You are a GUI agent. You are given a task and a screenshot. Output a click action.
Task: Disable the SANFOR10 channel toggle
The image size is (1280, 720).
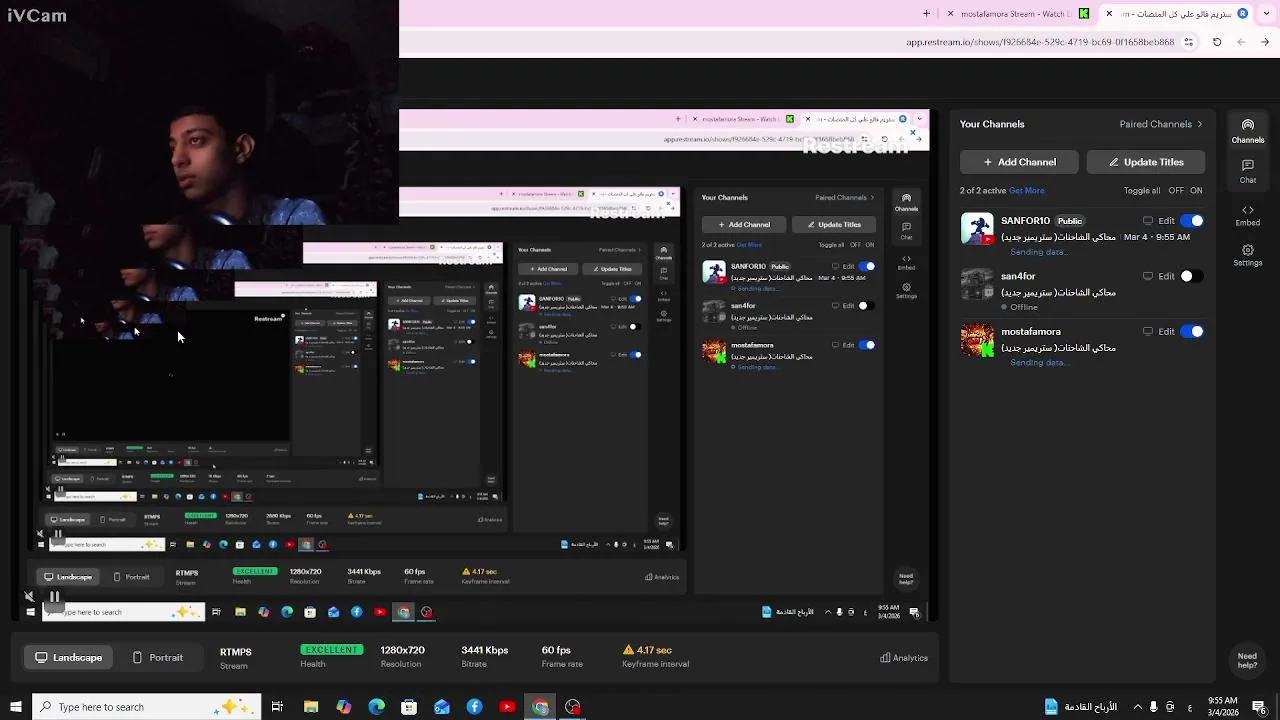[x=1192, y=221]
